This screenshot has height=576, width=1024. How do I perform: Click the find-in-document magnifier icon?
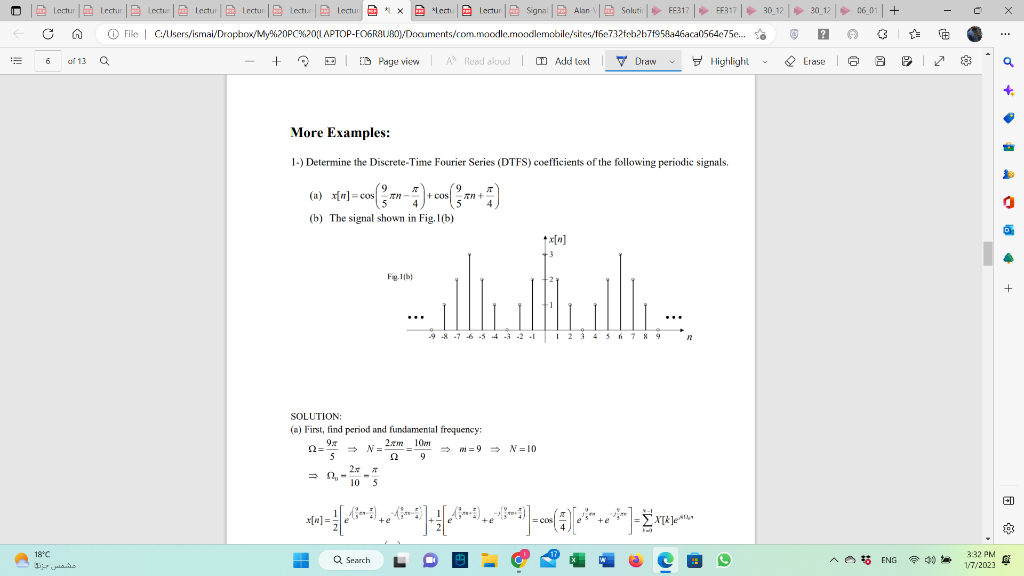[x=104, y=61]
